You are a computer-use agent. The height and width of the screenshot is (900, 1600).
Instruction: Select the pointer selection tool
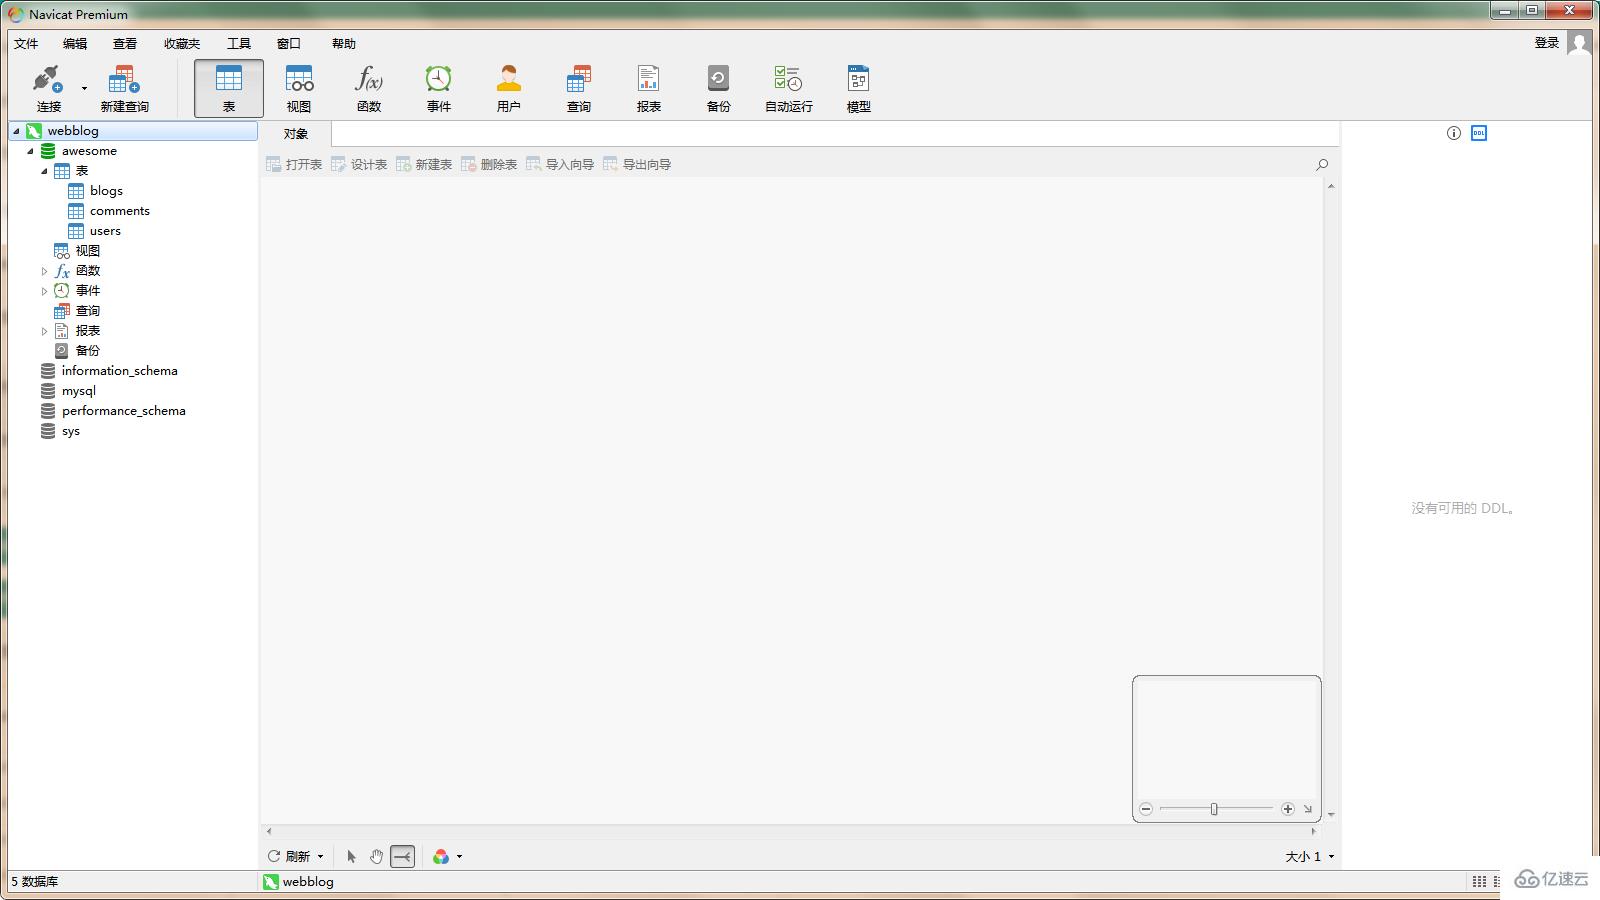[x=351, y=856]
